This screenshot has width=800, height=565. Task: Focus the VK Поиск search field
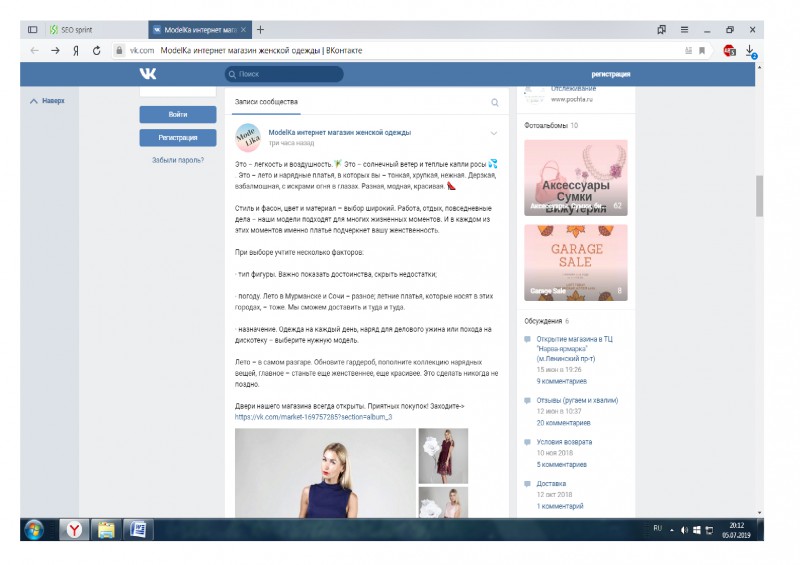point(284,74)
